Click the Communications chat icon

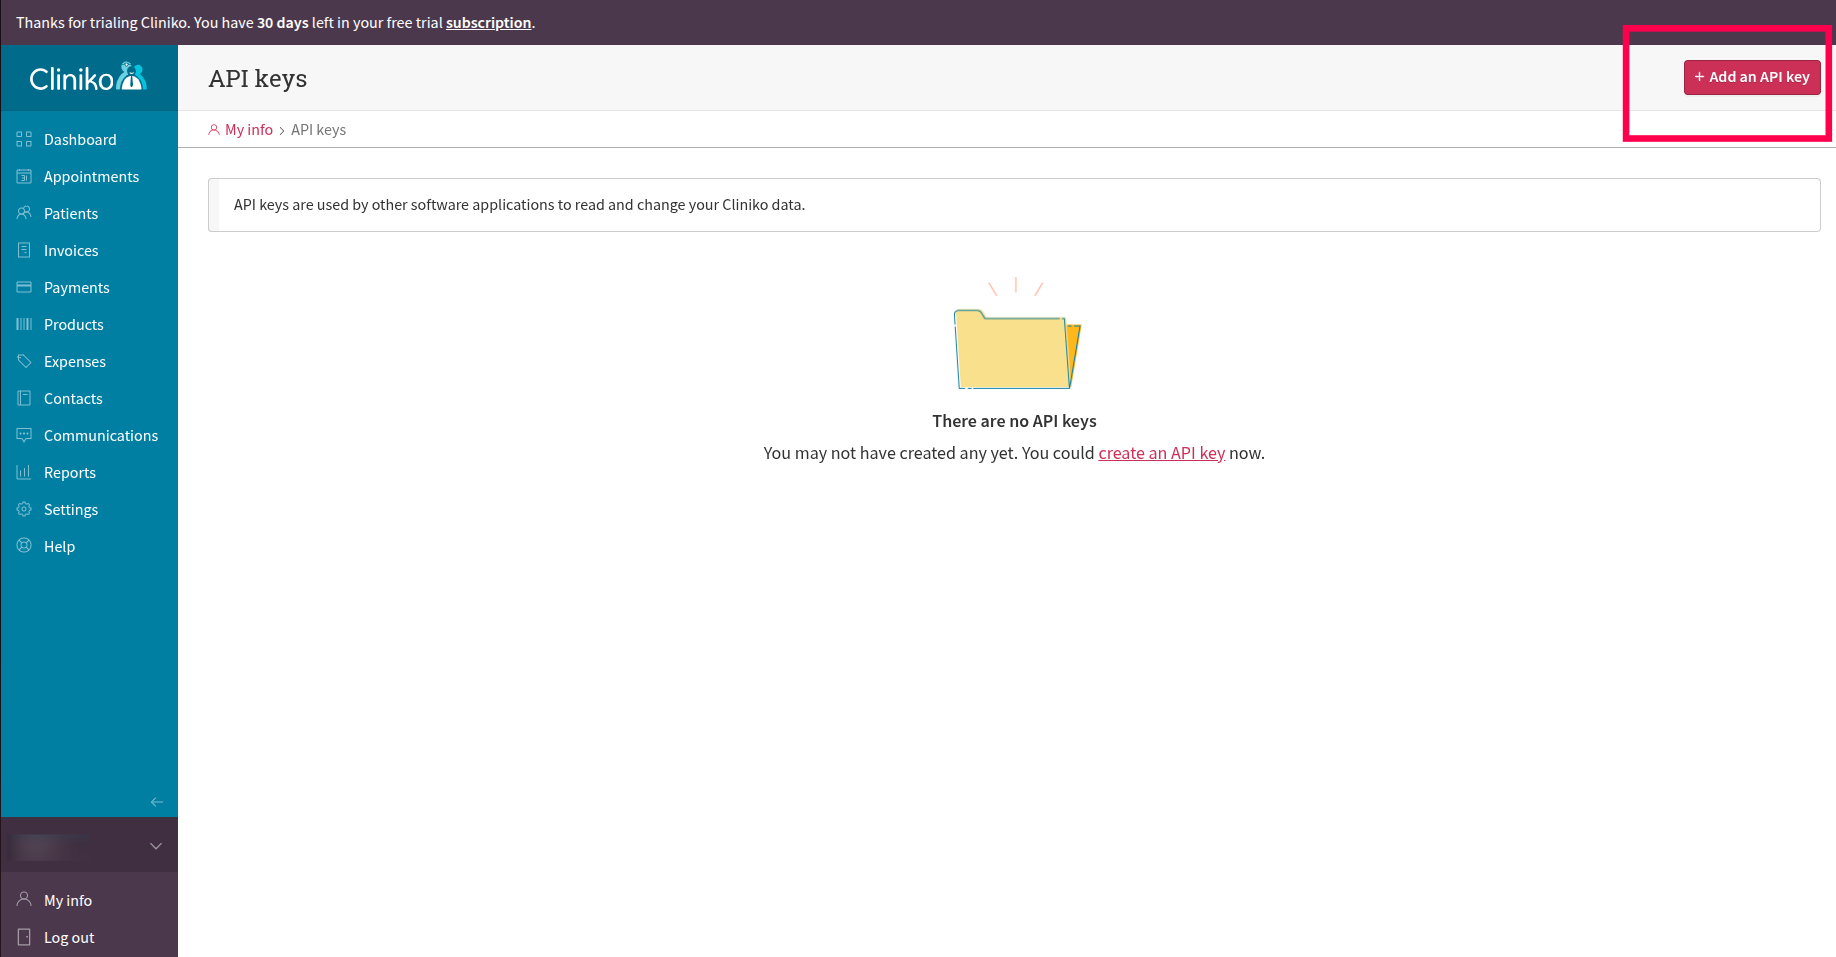(24, 436)
